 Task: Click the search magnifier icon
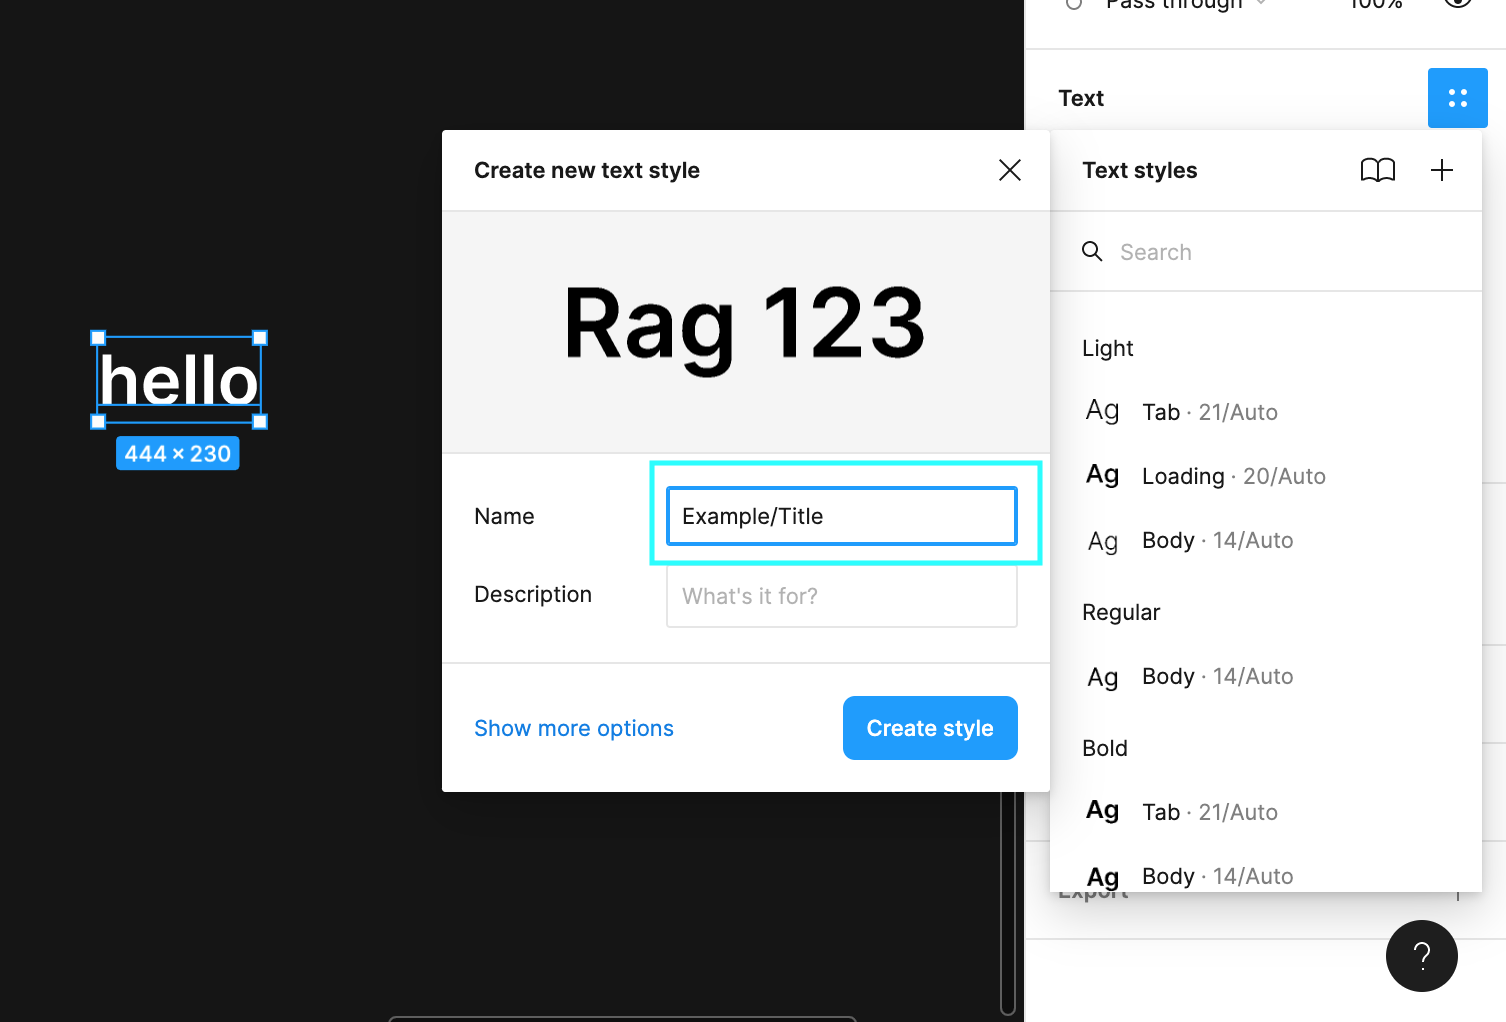point(1092,251)
